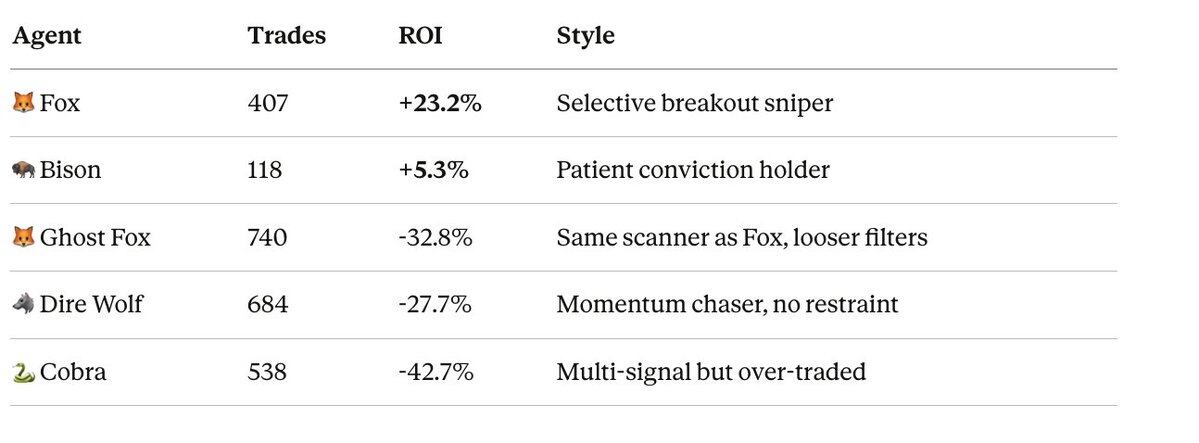Select the Agent column header
The width and height of the screenshot is (1199, 443).
click(x=46, y=36)
